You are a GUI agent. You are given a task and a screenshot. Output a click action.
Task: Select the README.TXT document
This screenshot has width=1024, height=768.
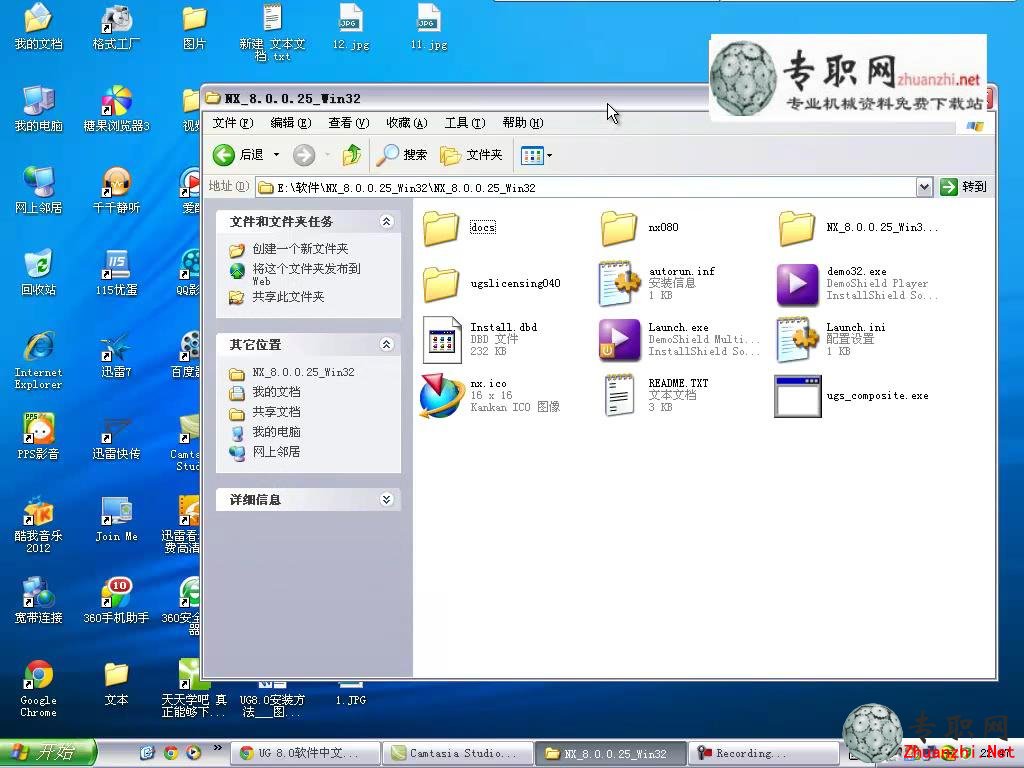(656, 395)
